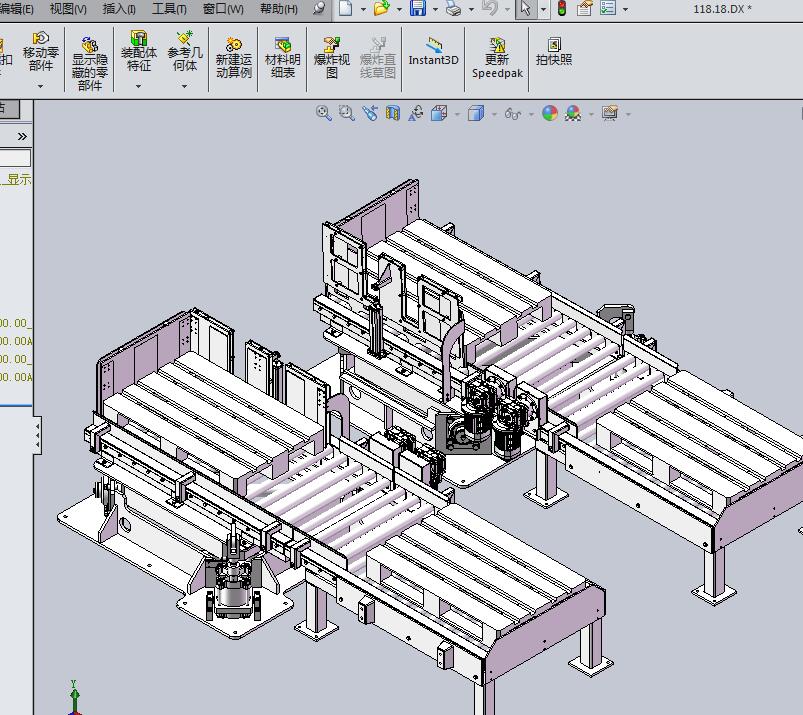
Task: Click the Display Style cube icon
Action: click(476, 113)
